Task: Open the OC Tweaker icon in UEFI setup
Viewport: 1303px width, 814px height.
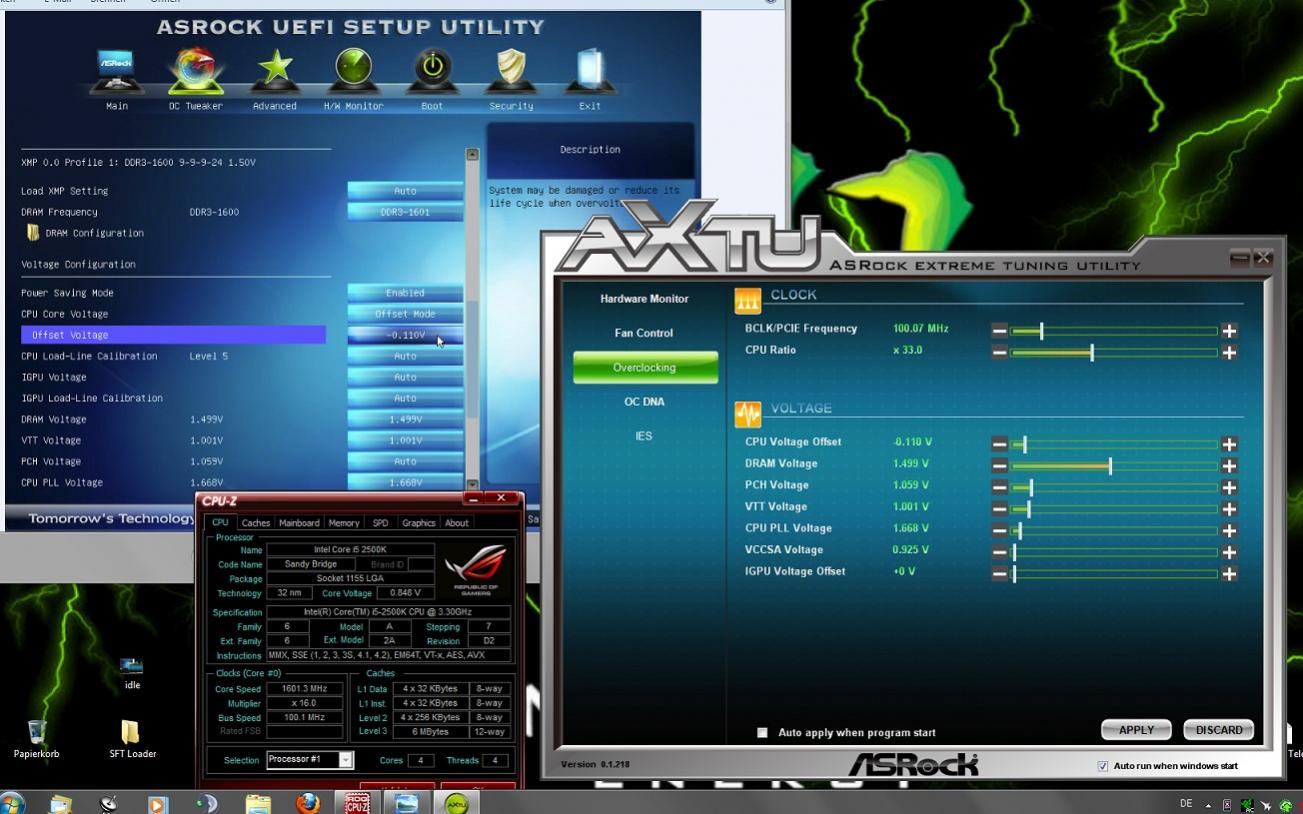Action: (195, 71)
